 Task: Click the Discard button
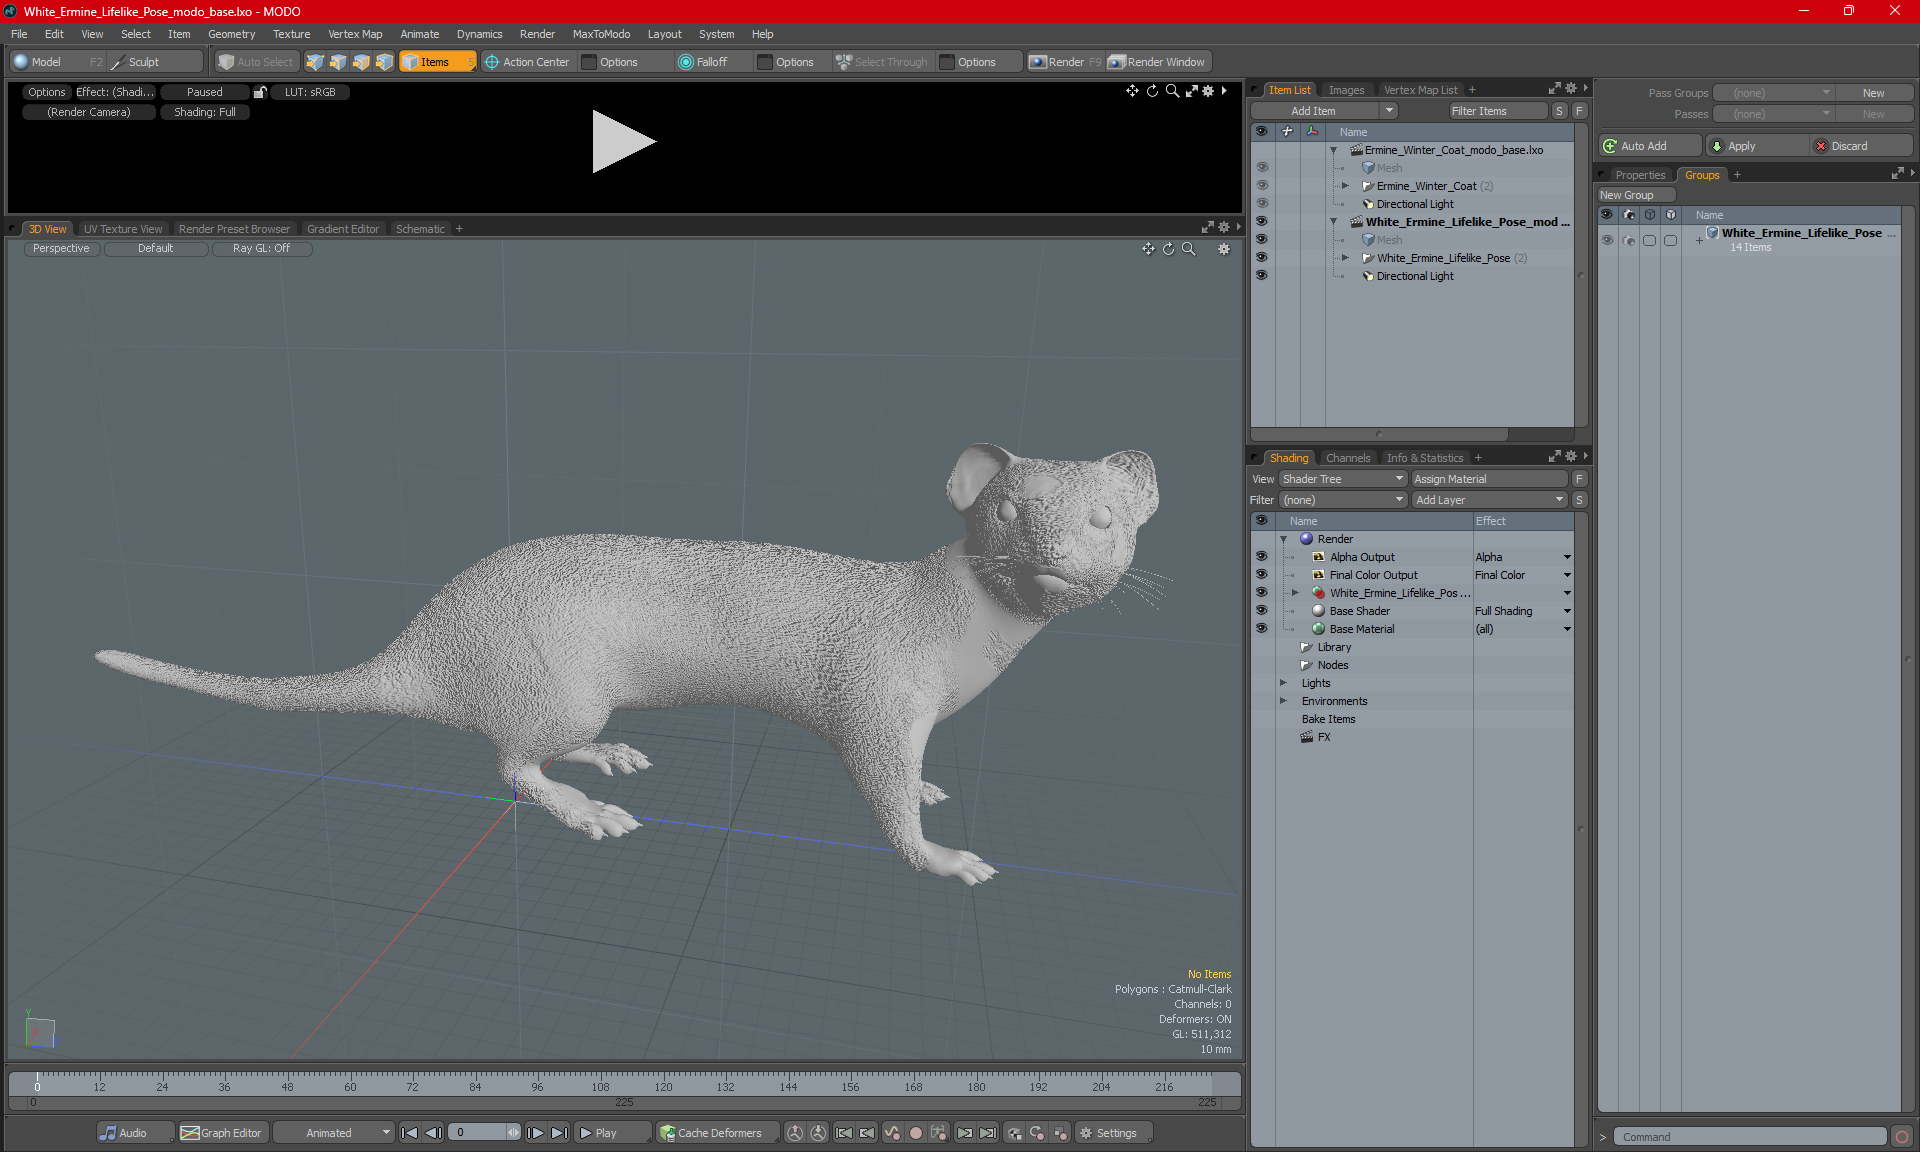1862,146
